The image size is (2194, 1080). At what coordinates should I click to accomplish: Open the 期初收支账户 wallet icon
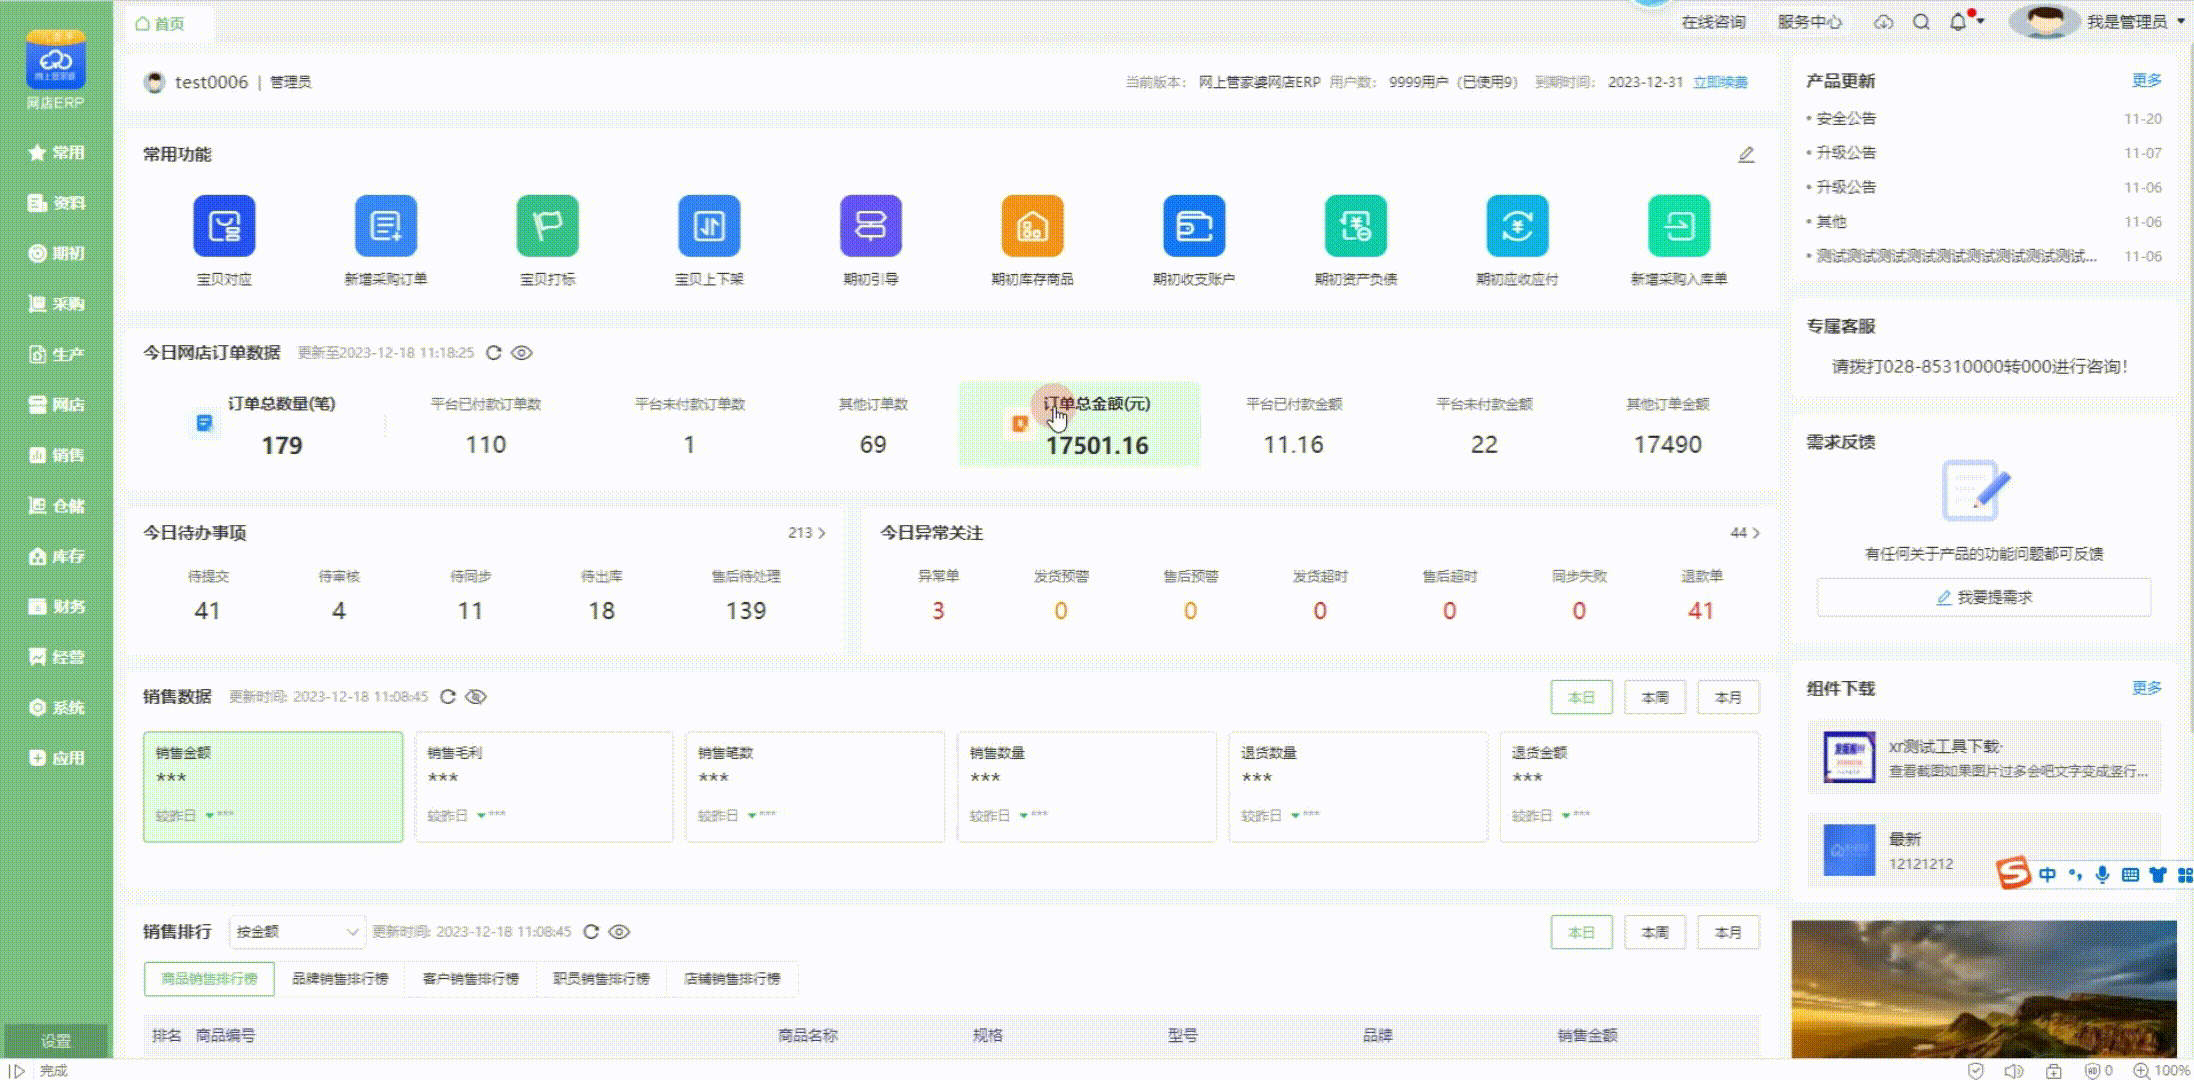coord(1194,226)
